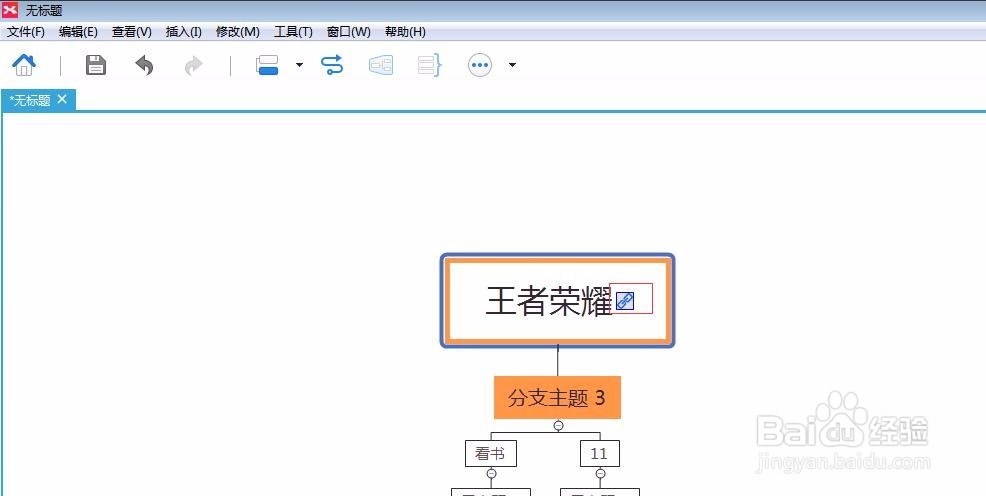The height and width of the screenshot is (496, 986).
Task: Click the hyperlink icon on 王者荣耀 topic
Action: pyautogui.click(x=624, y=301)
